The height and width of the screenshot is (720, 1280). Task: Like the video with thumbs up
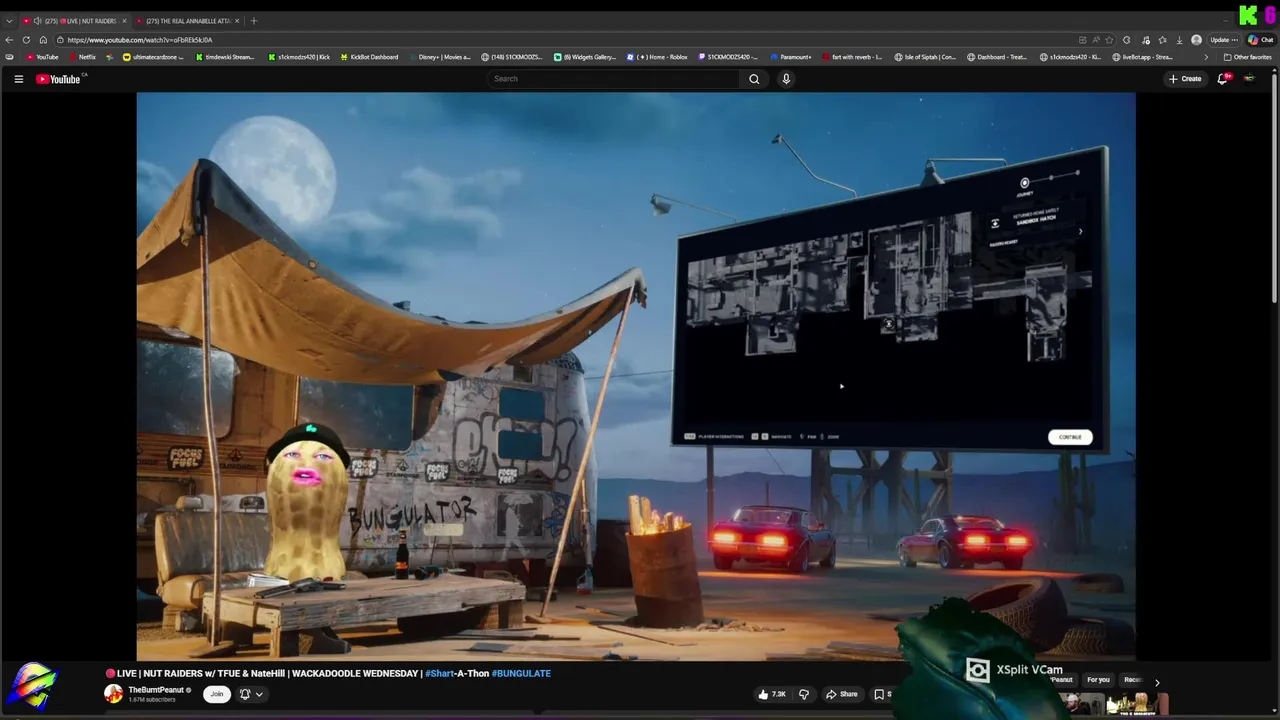[x=773, y=694]
